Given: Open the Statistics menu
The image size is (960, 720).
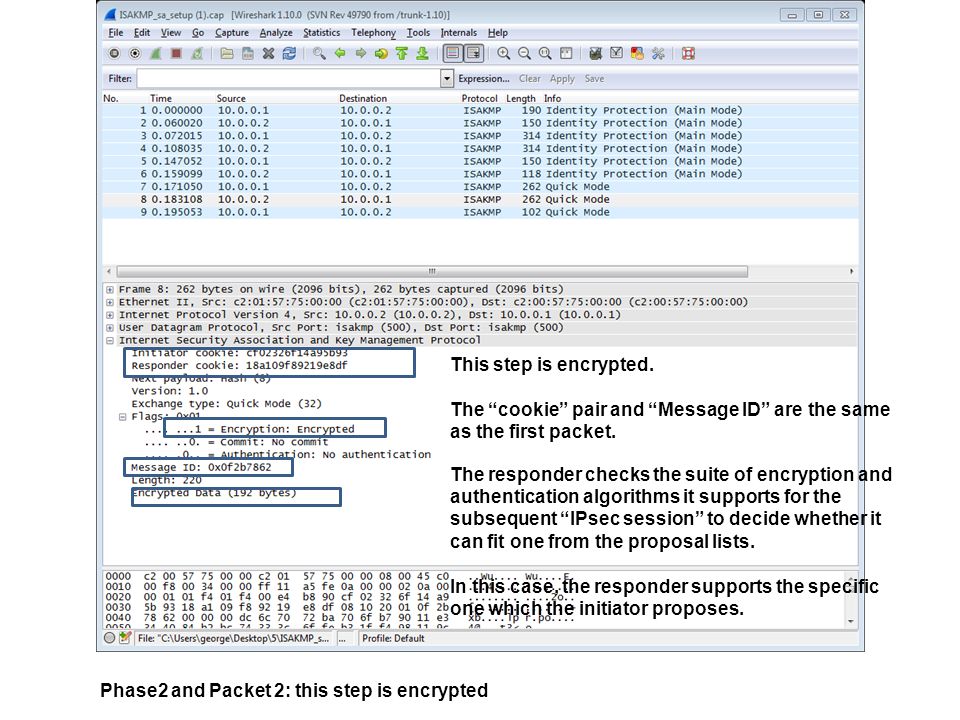Looking at the screenshot, I should click(x=321, y=32).
